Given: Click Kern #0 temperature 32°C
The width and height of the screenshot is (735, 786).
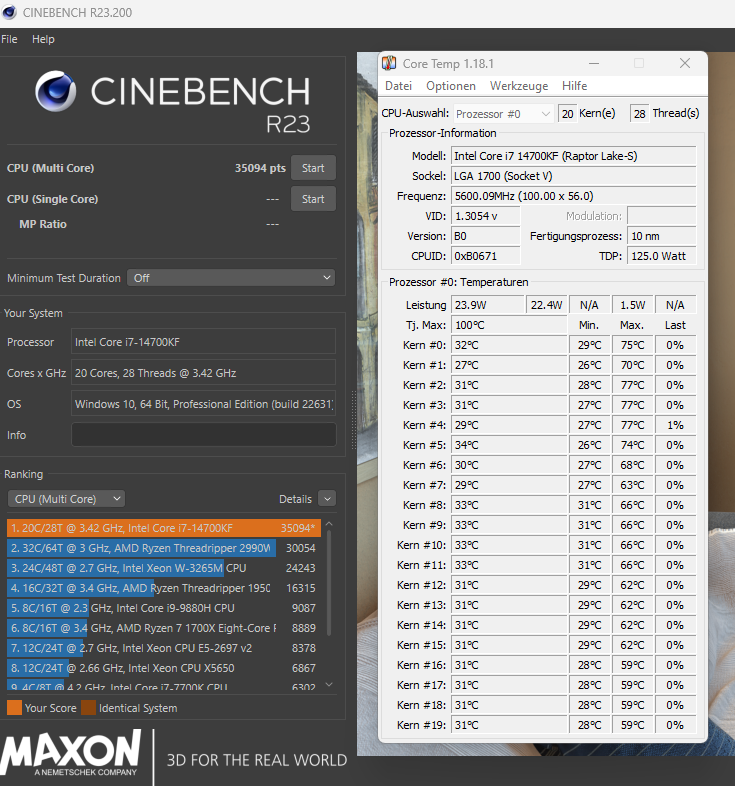Looking at the screenshot, I should point(509,345).
